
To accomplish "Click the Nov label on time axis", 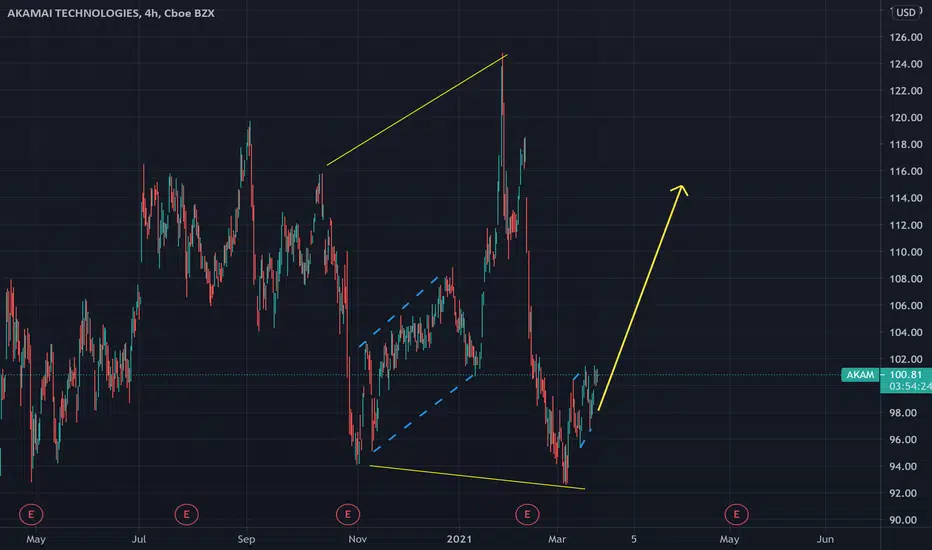I will [x=357, y=539].
